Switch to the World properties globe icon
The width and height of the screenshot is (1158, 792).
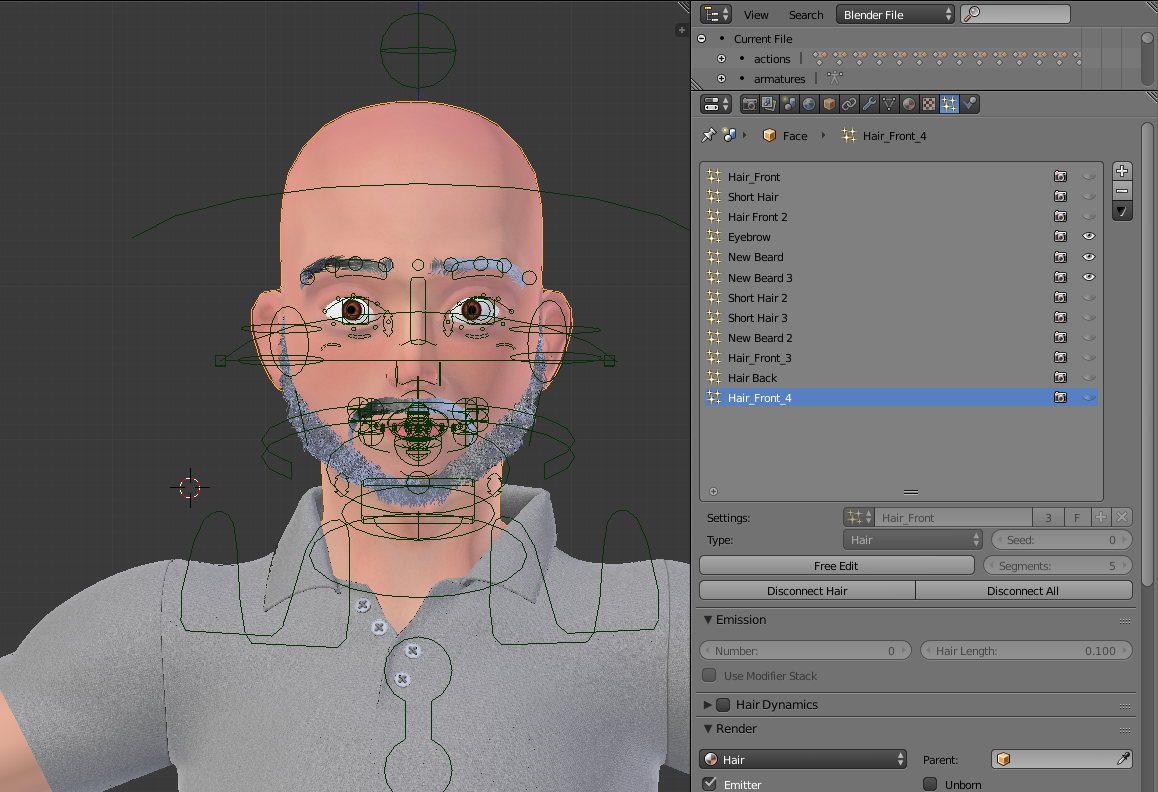pyautogui.click(x=808, y=104)
